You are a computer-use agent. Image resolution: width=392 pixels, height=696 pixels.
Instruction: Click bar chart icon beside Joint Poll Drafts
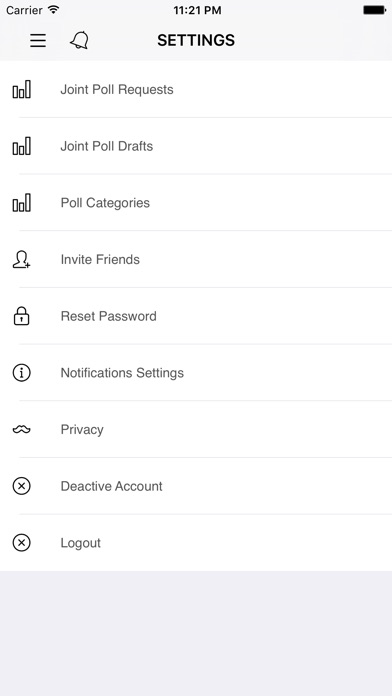[x=21, y=146]
